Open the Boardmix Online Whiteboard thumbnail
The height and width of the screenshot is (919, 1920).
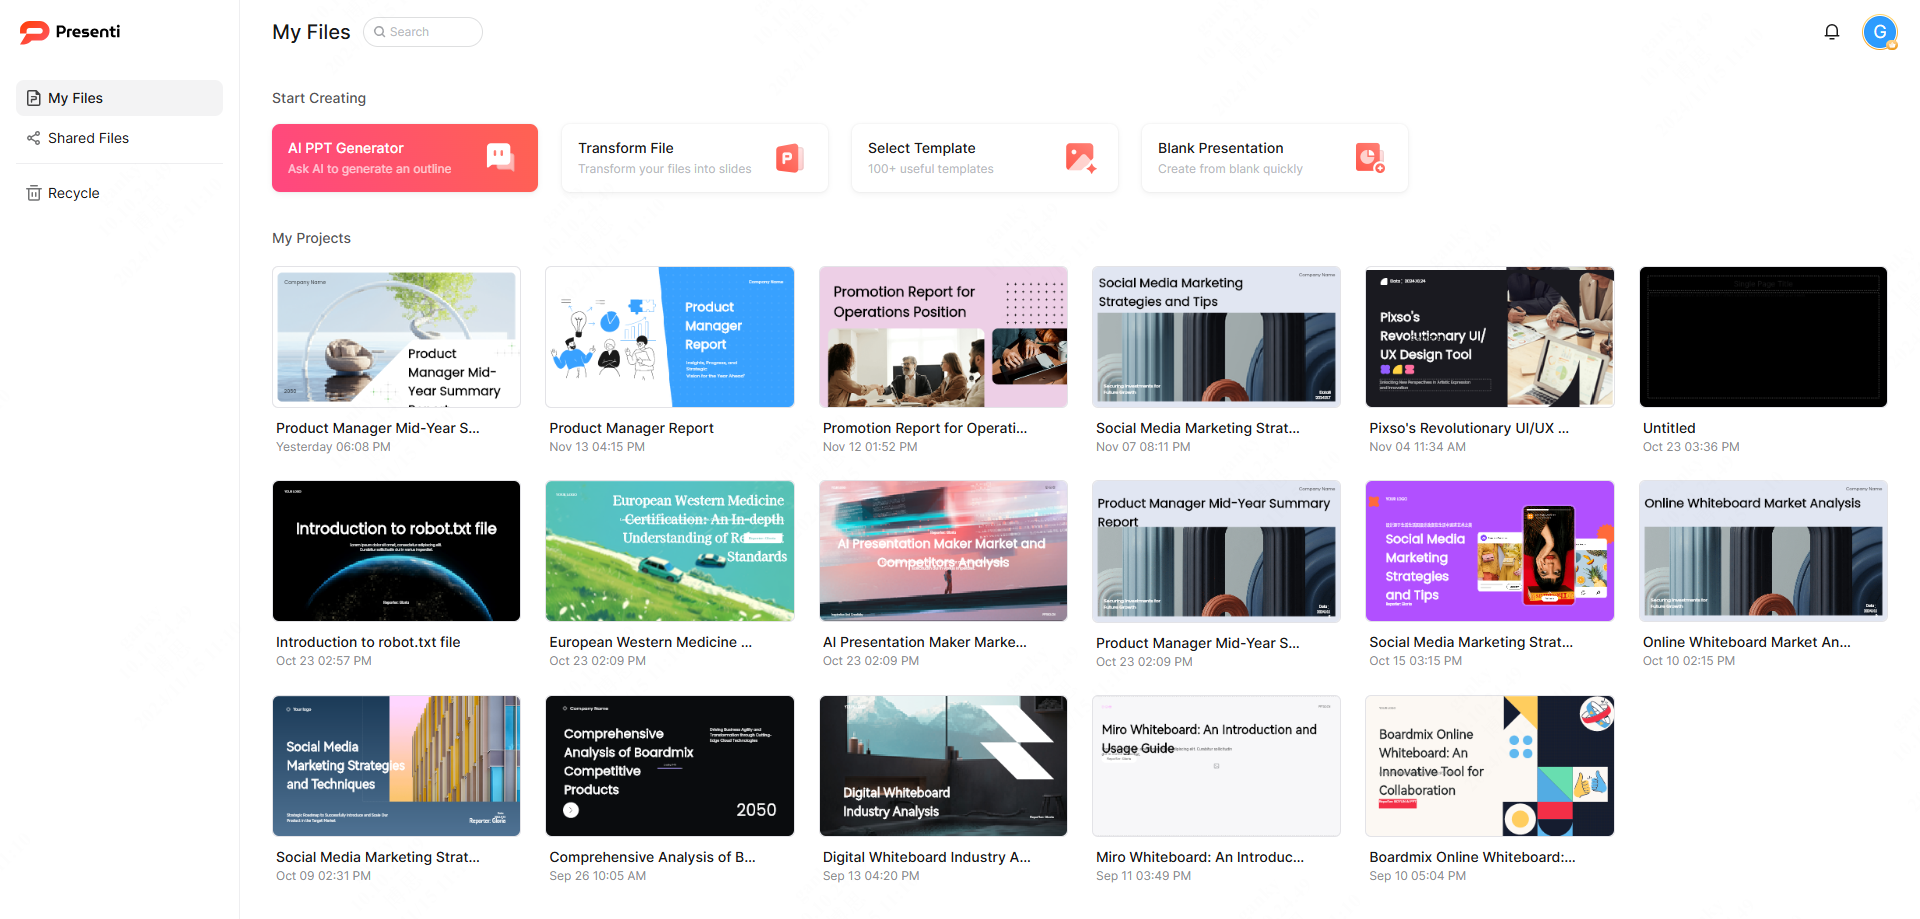1490,766
